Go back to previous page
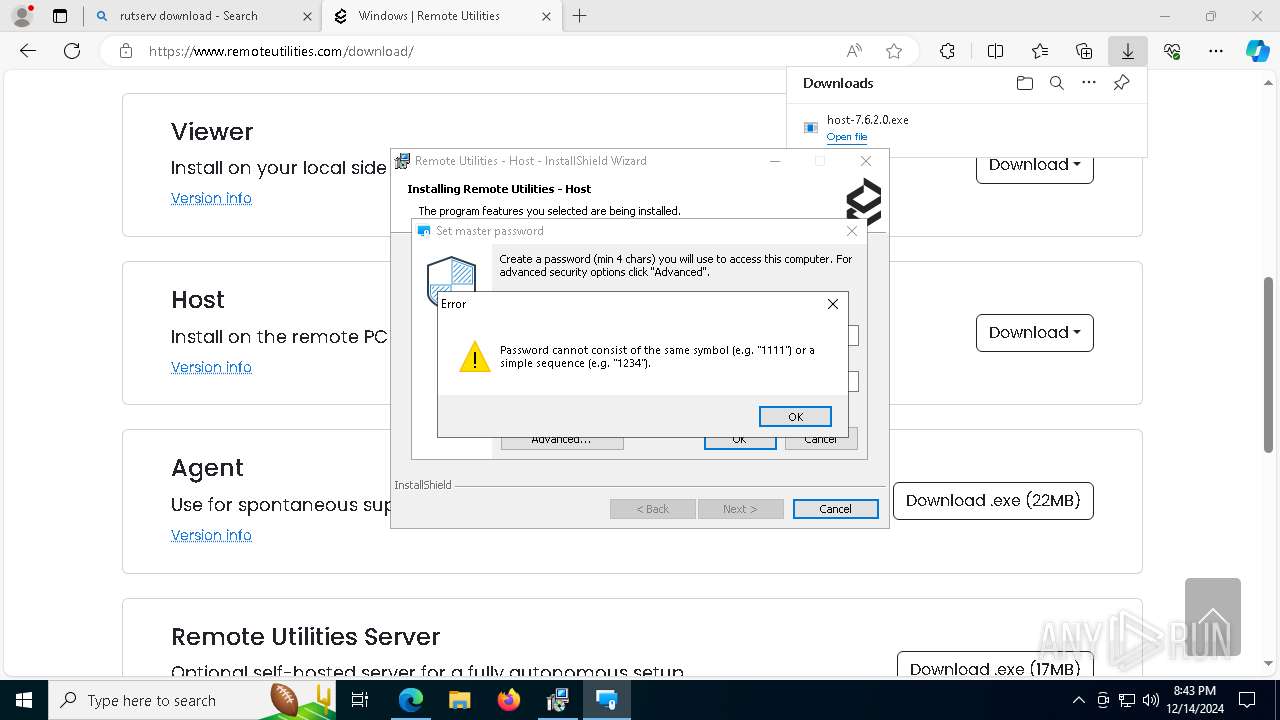This screenshot has width=1280, height=720. pyautogui.click(x=28, y=51)
